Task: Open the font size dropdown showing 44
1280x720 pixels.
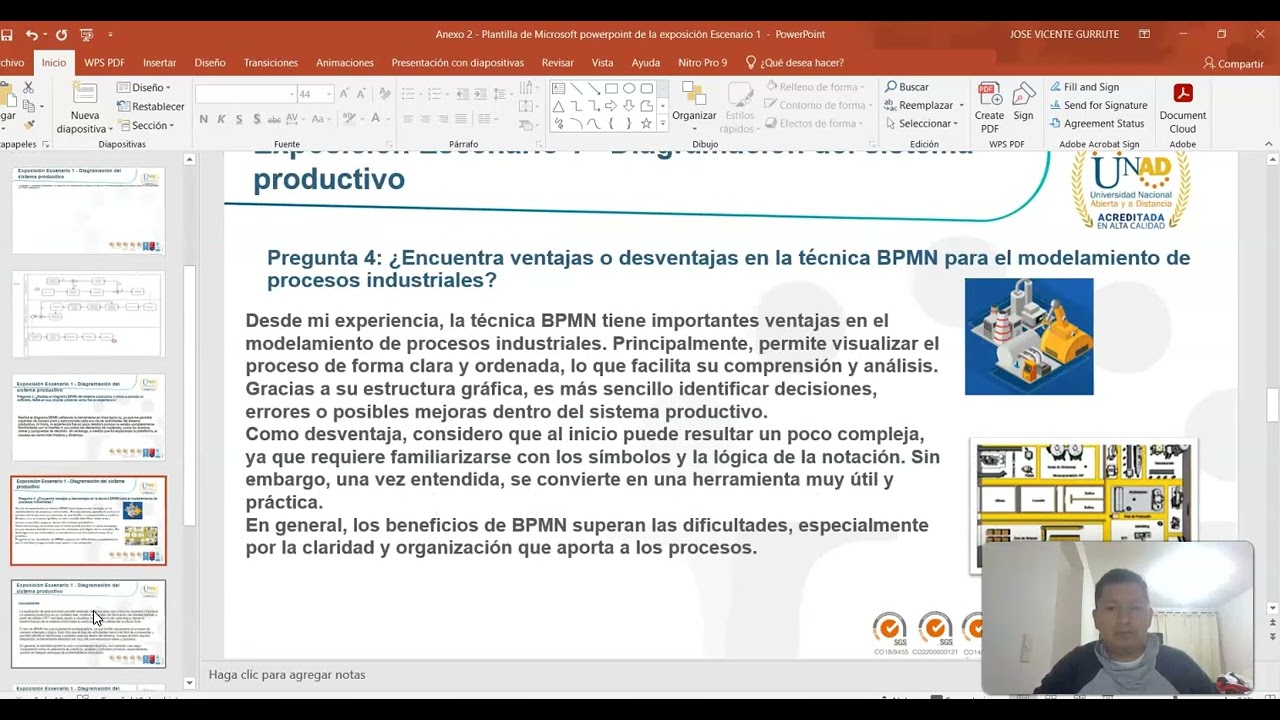Action: pos(327,94)
